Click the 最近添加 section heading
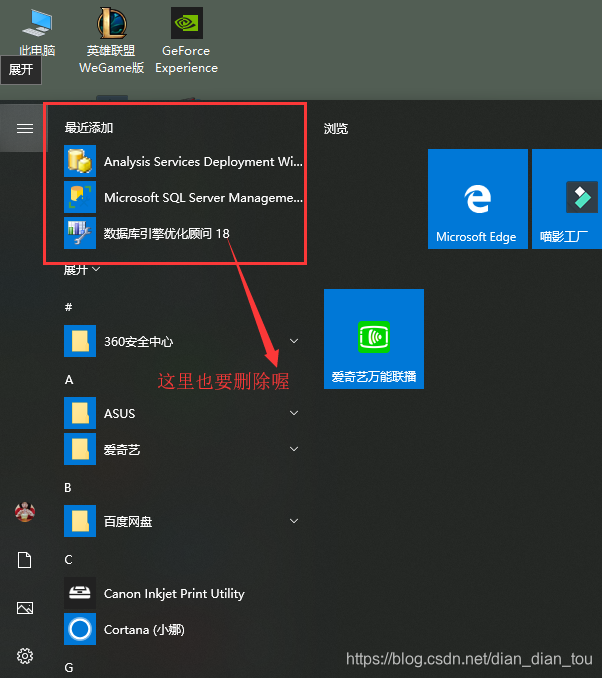 pyautogui.click(x=89, y=128)
